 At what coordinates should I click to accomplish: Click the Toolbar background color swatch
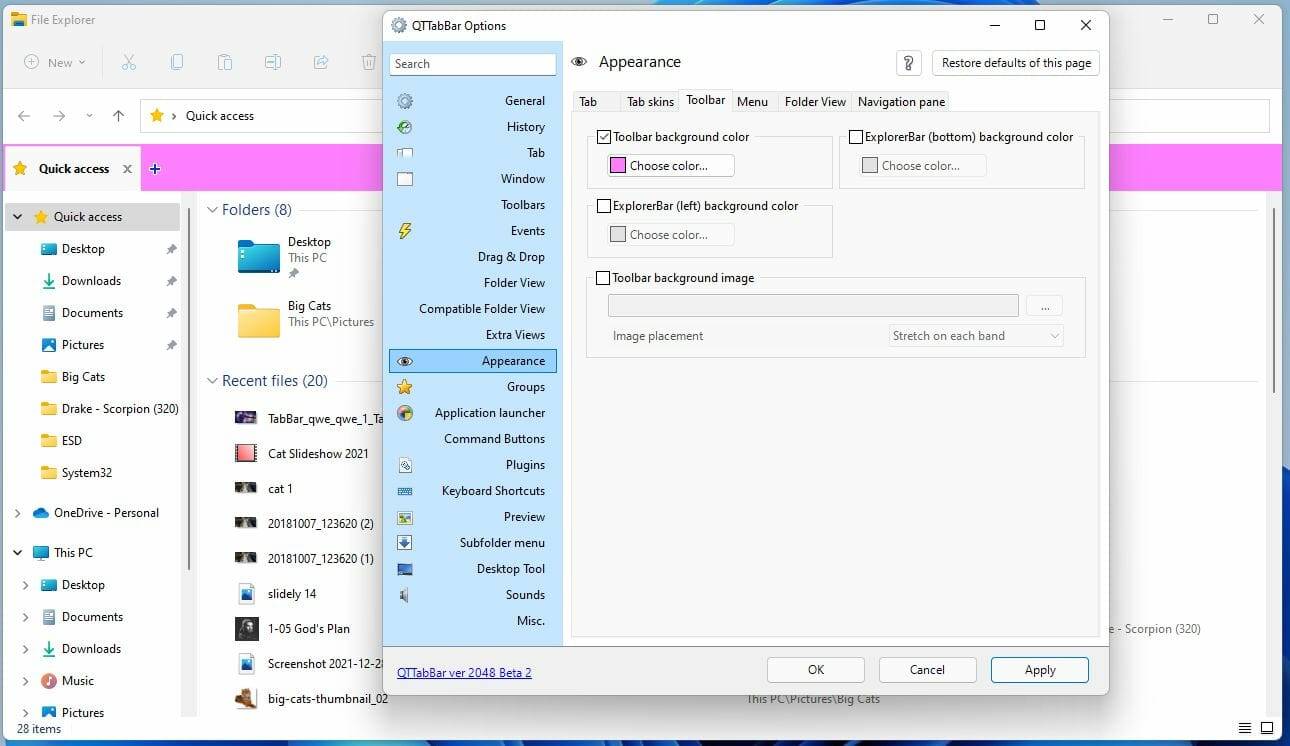click(617, 164)
